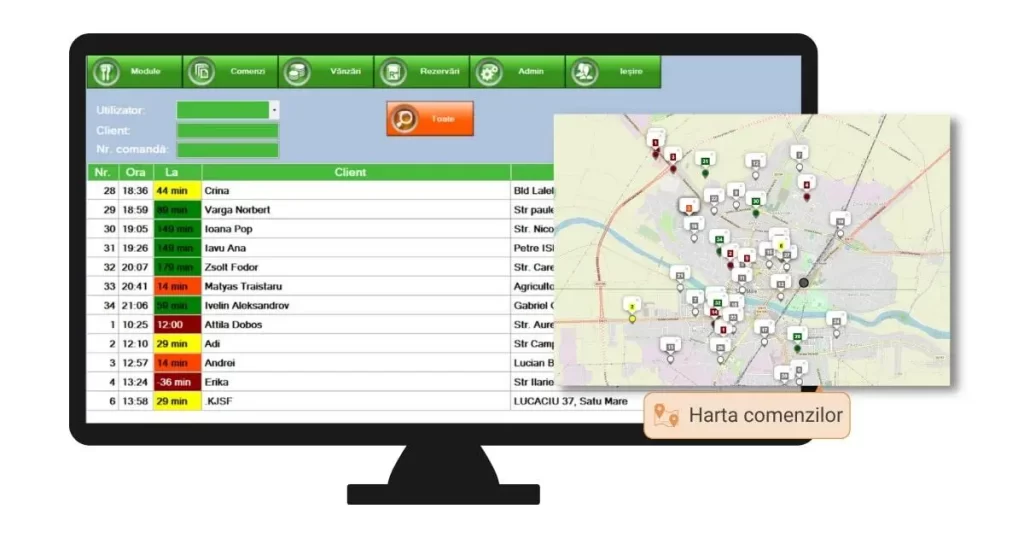Click the order time 13:58

135,401
